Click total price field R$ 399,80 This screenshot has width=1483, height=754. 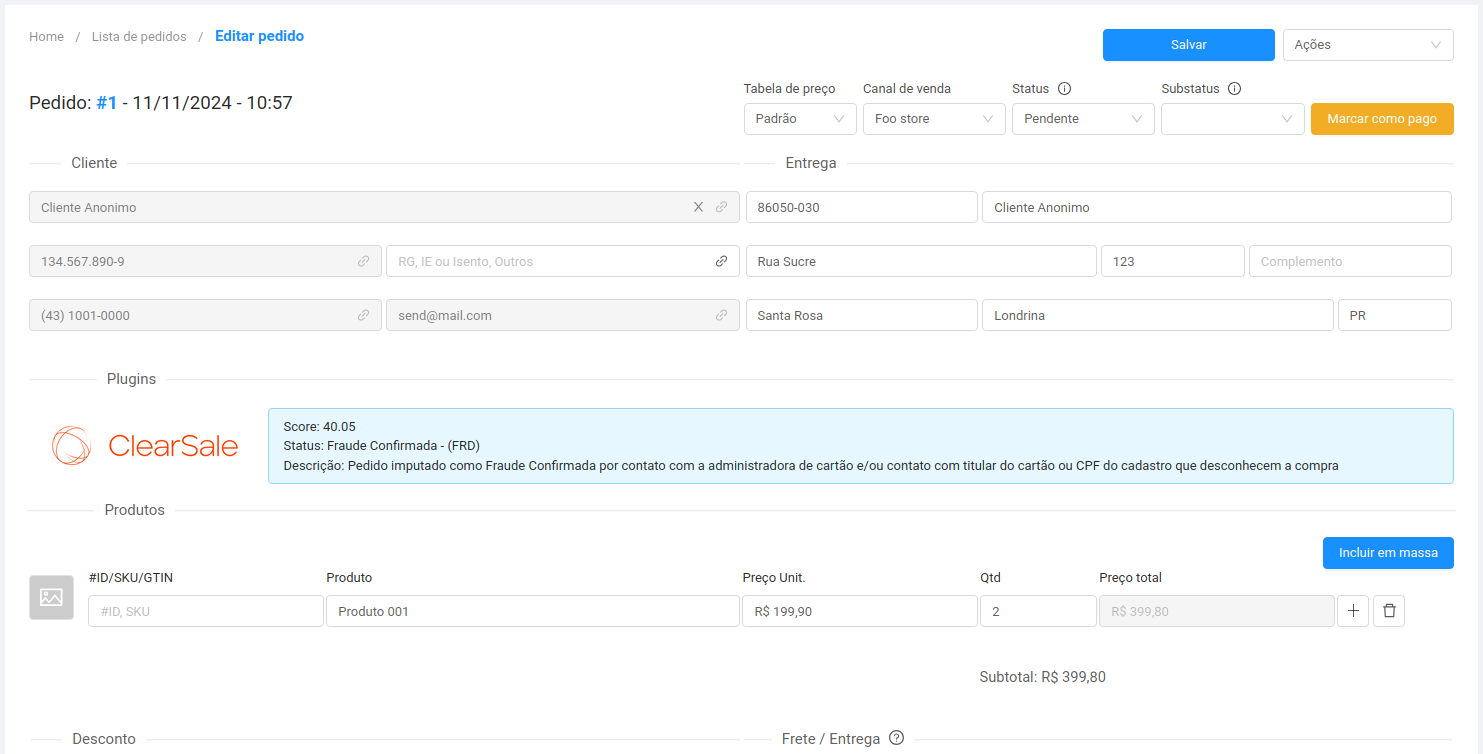(1217, 611)
